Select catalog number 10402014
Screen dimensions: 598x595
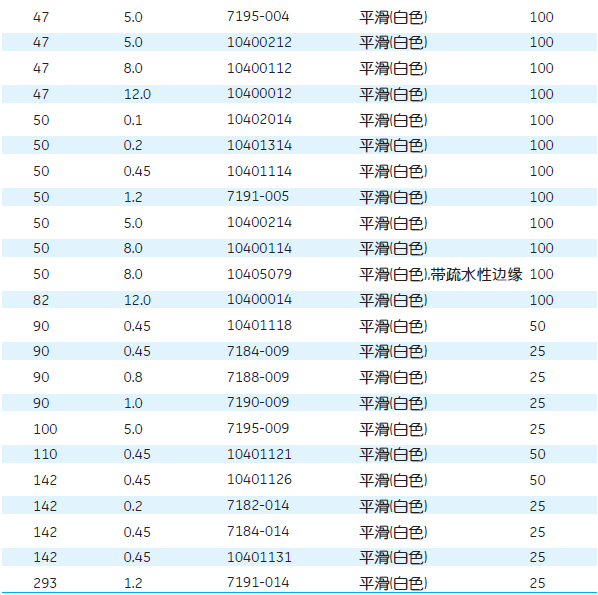[x=259, y=119]
